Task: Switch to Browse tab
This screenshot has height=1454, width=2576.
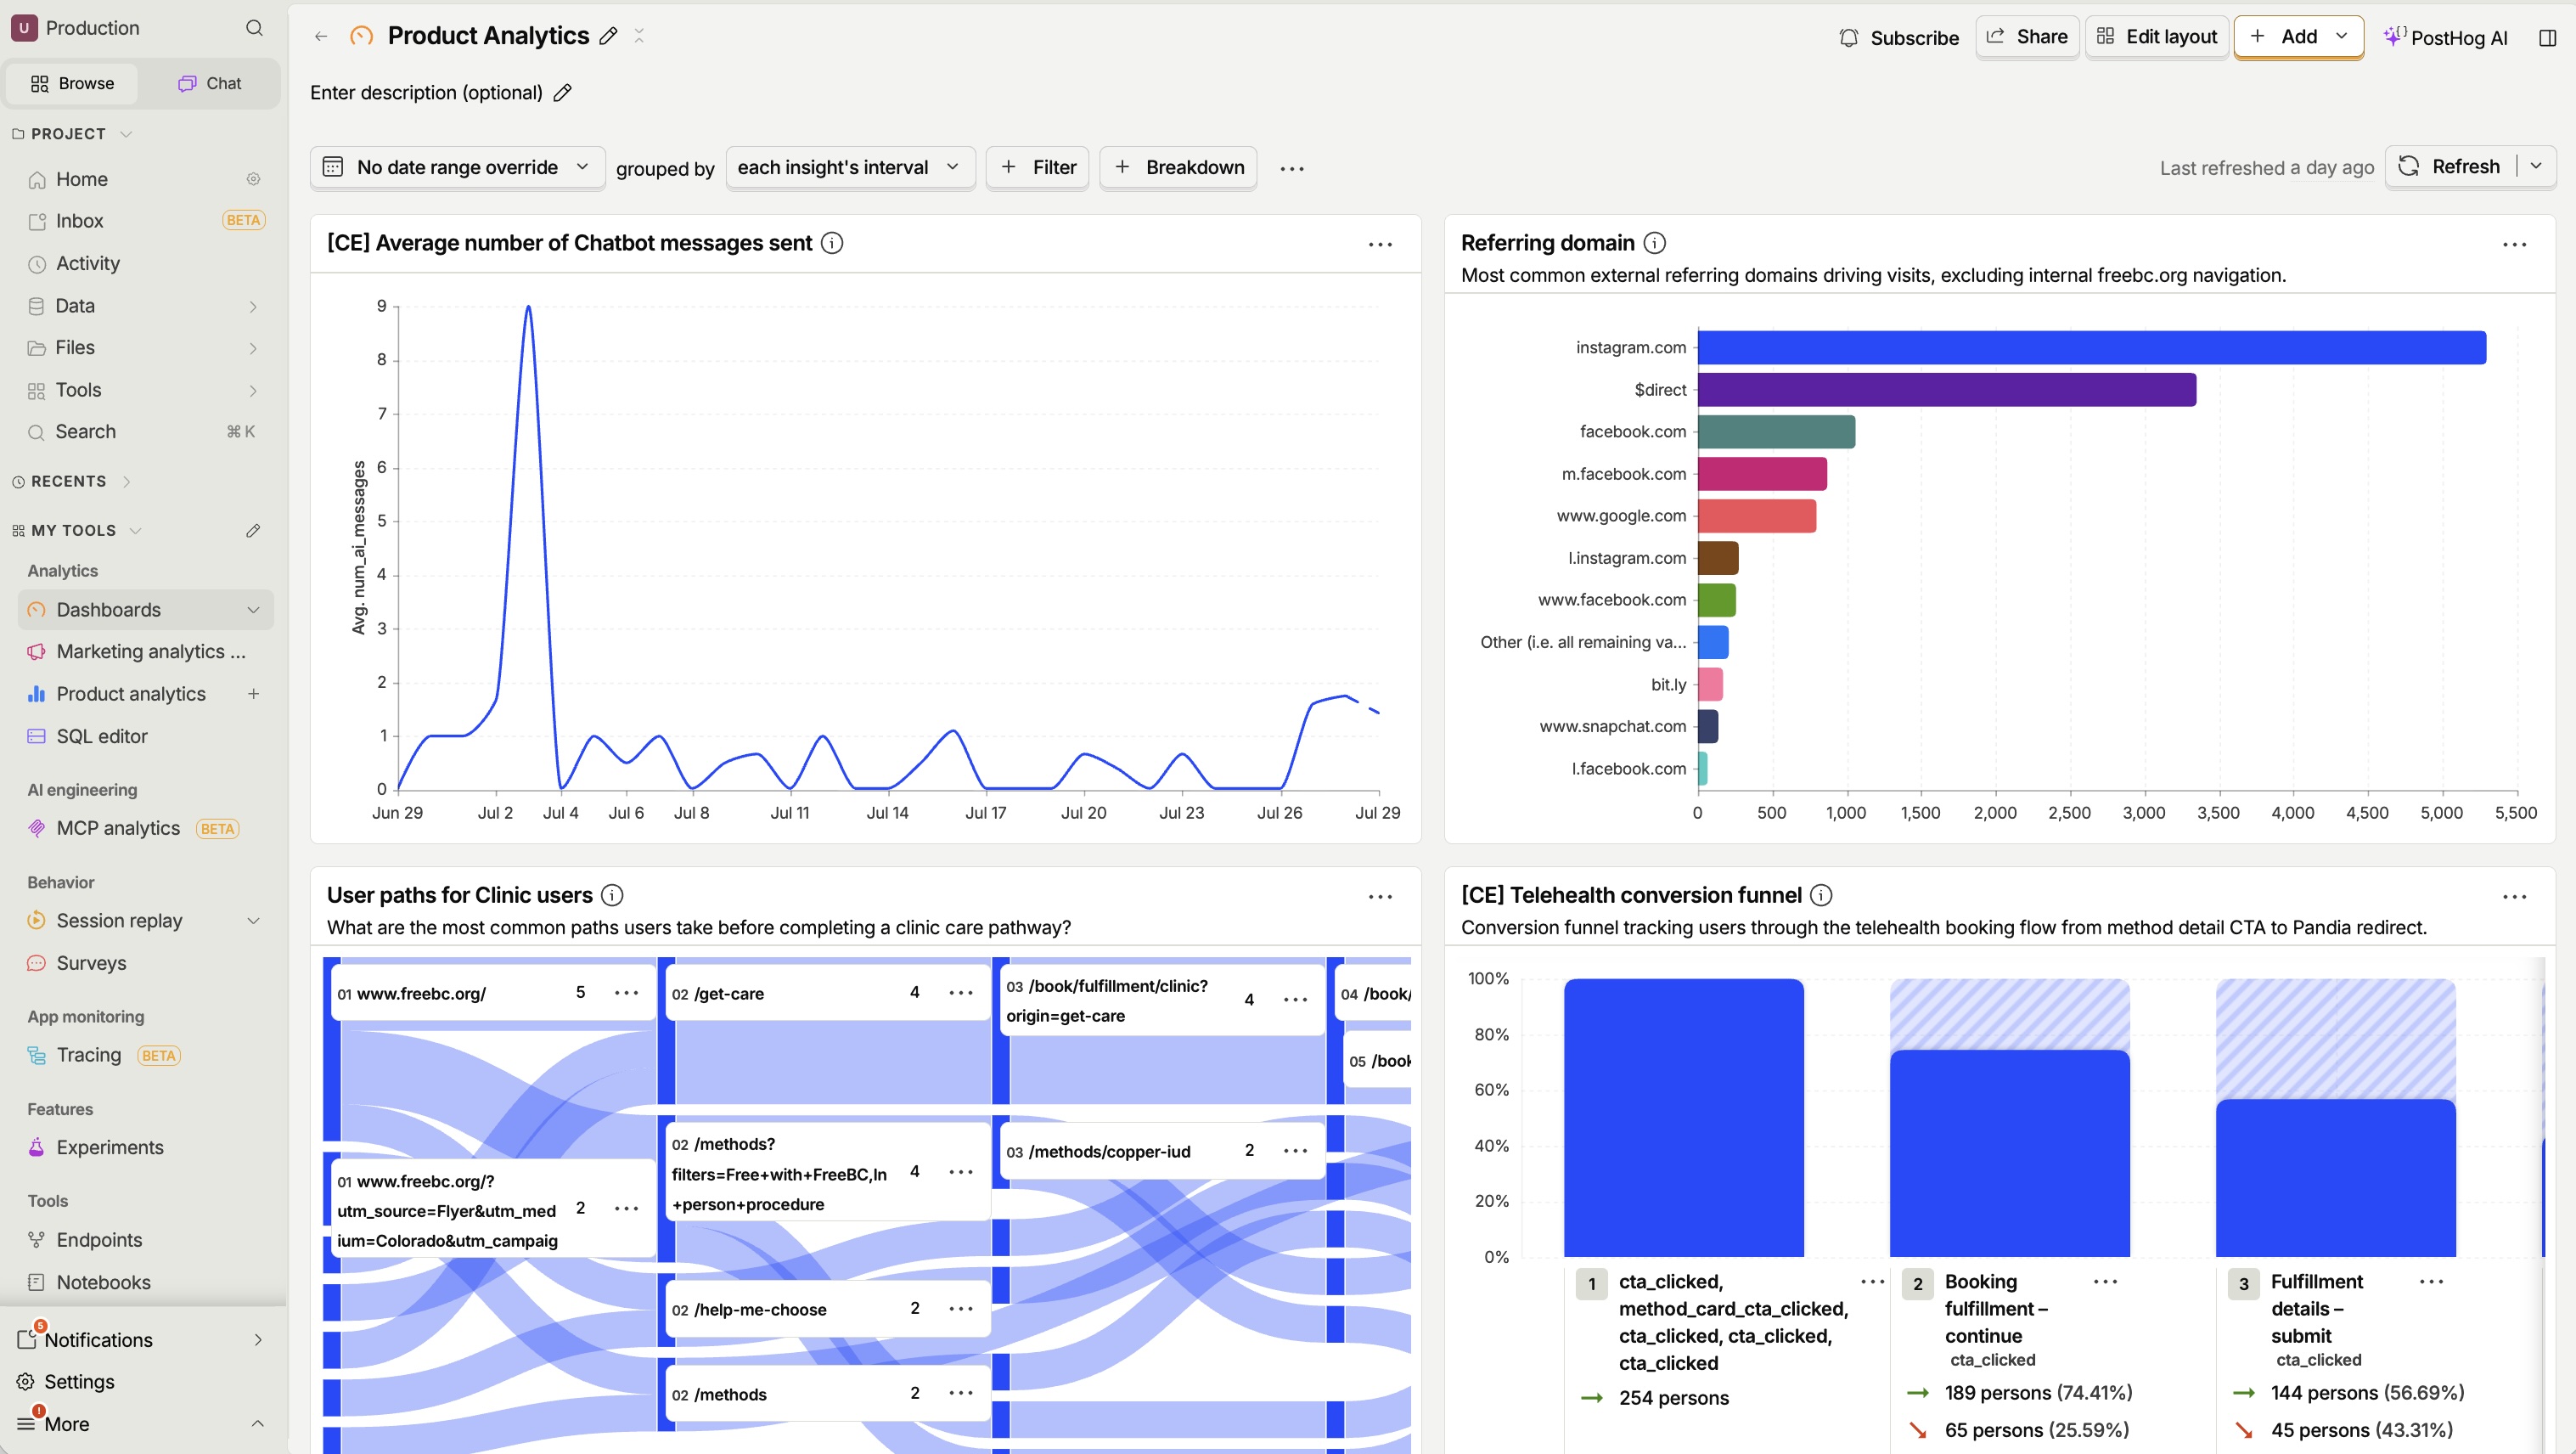Action: (x=72, y=83)
